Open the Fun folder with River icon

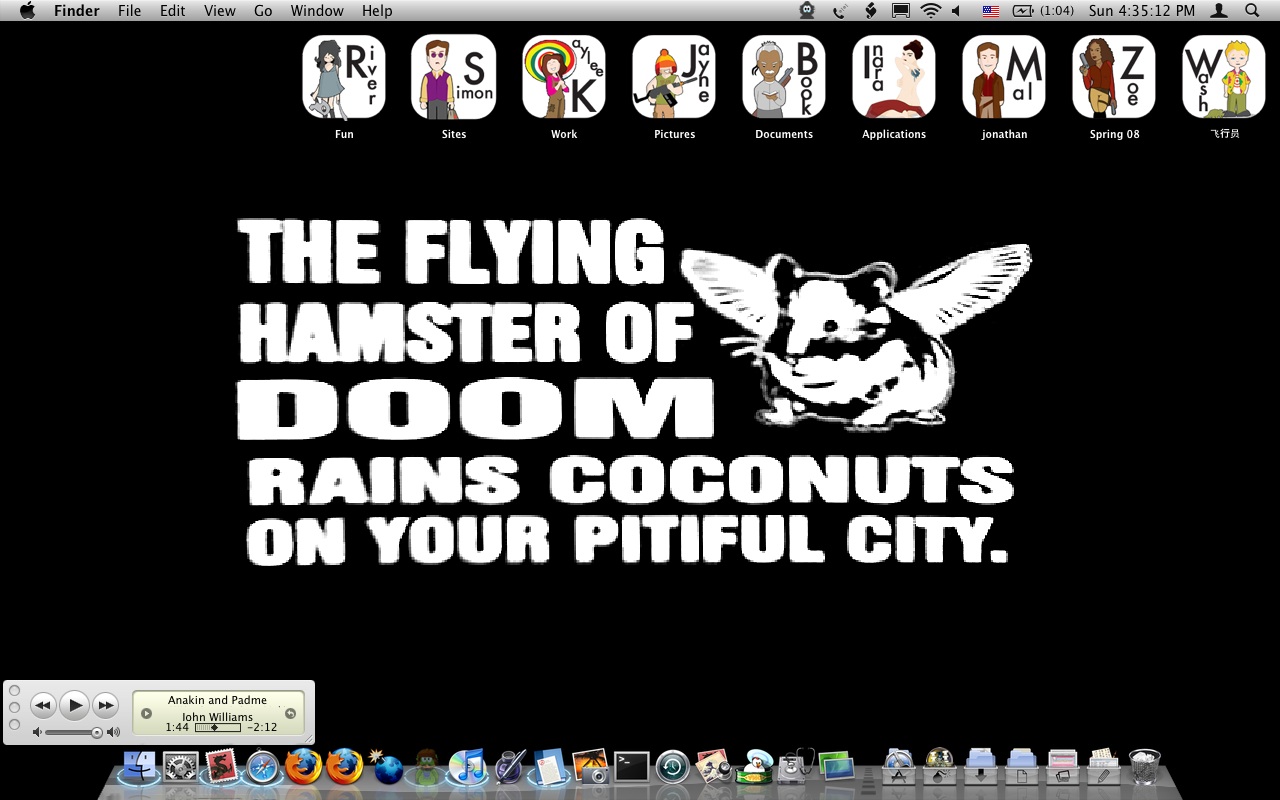(344, 78)
